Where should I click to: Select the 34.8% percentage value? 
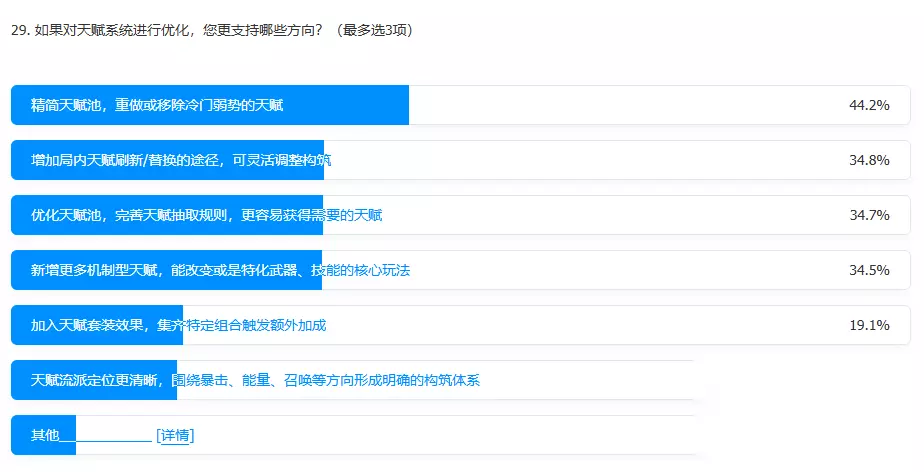pos(869,160)
